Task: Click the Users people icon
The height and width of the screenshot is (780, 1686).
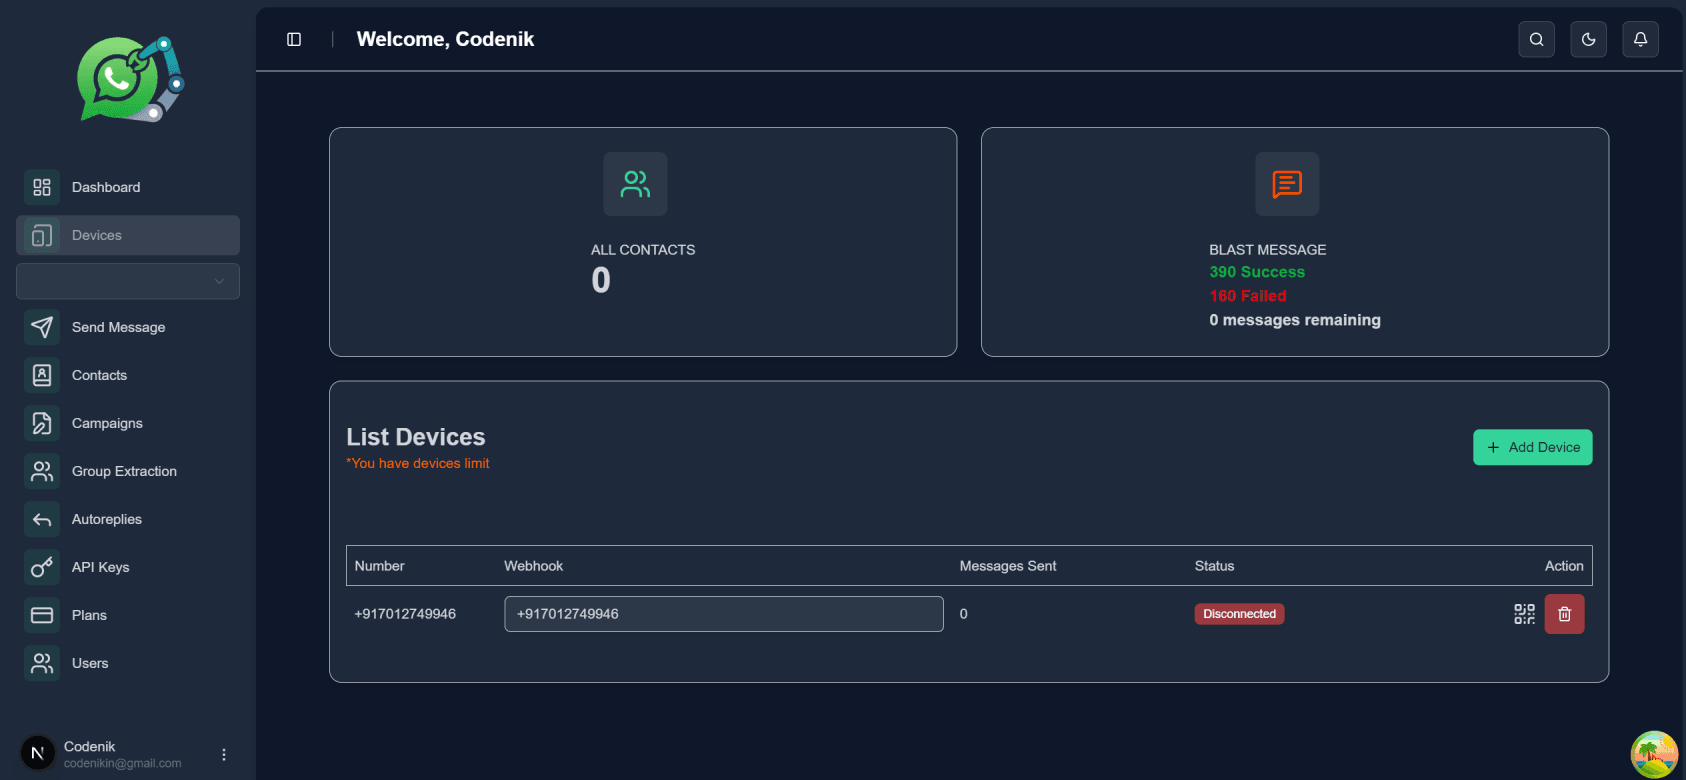Action: pos(42,663)
